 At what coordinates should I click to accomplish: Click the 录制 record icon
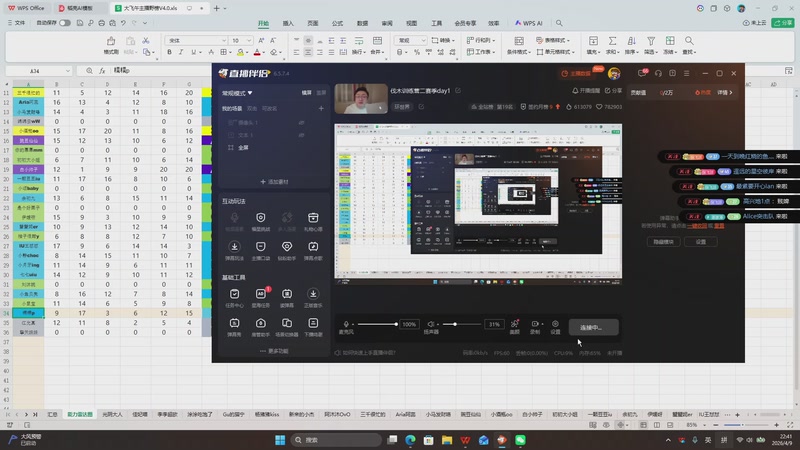coord(535,324)
